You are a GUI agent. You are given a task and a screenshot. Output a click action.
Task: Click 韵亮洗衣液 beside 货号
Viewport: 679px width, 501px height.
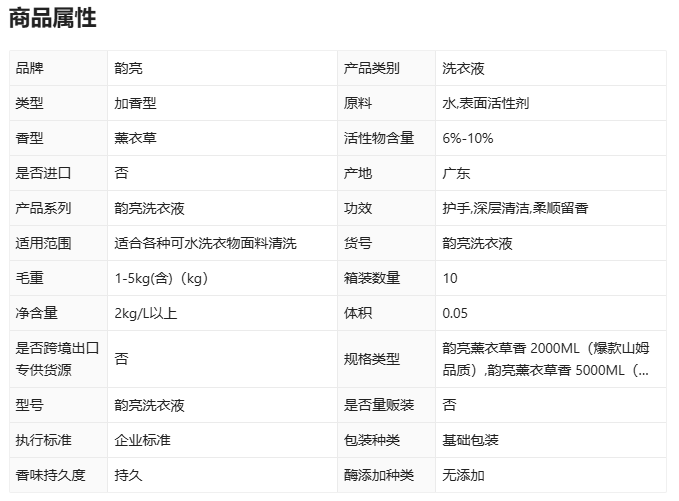[x=477, y=243]
